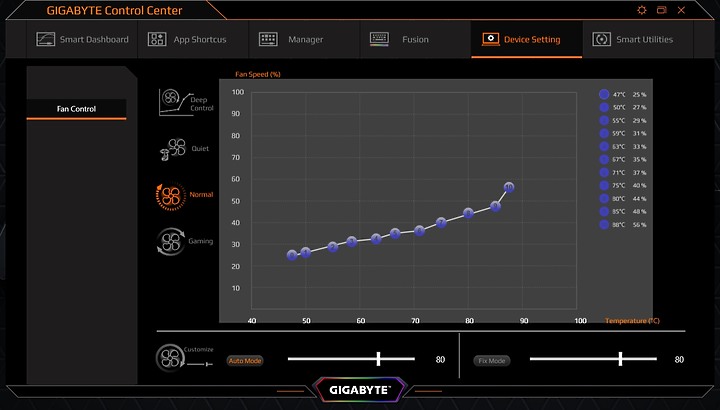Select curve point 2 on the graph
720x410 pixels.
(x=333, y=247)
